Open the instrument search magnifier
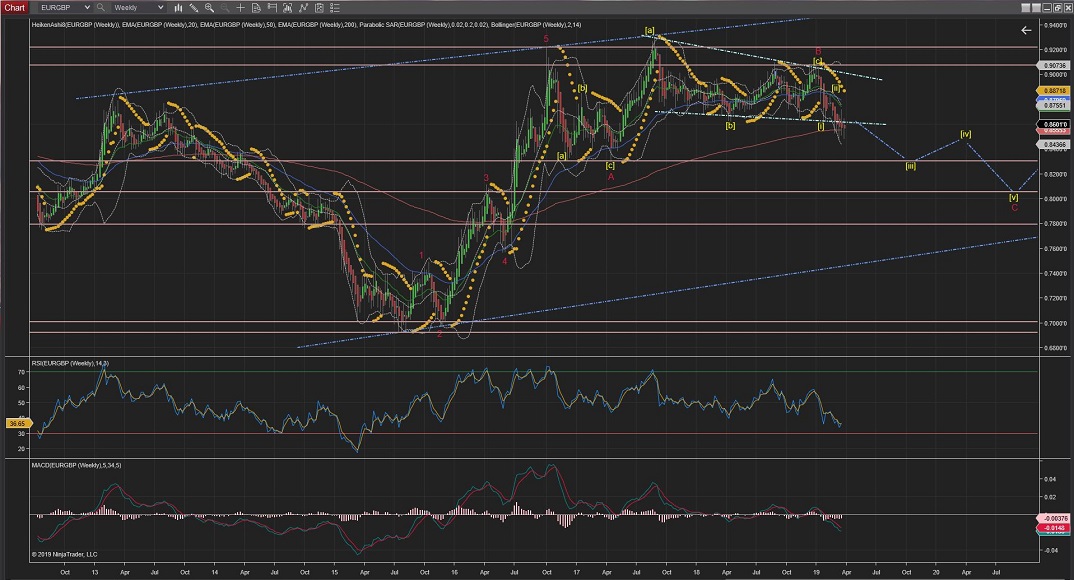 click(x=101, y=8)
